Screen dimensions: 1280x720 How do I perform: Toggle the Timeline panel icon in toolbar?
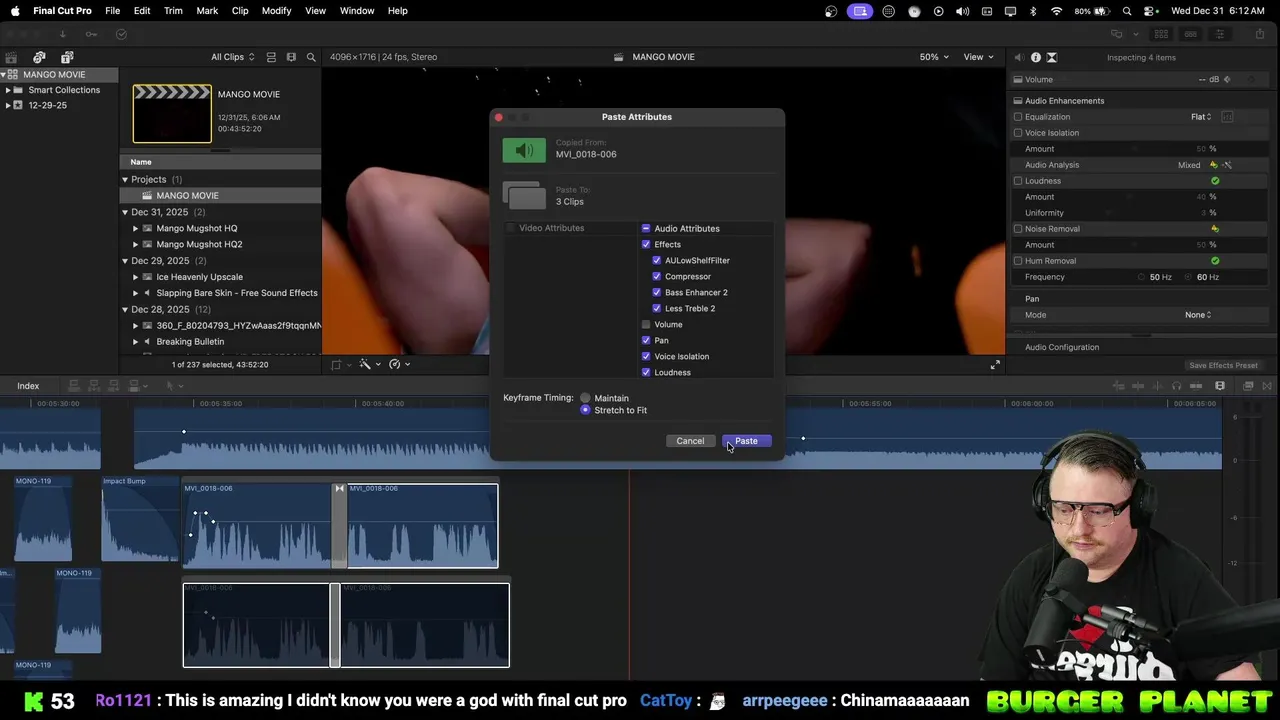click(x=1190, y=34)
